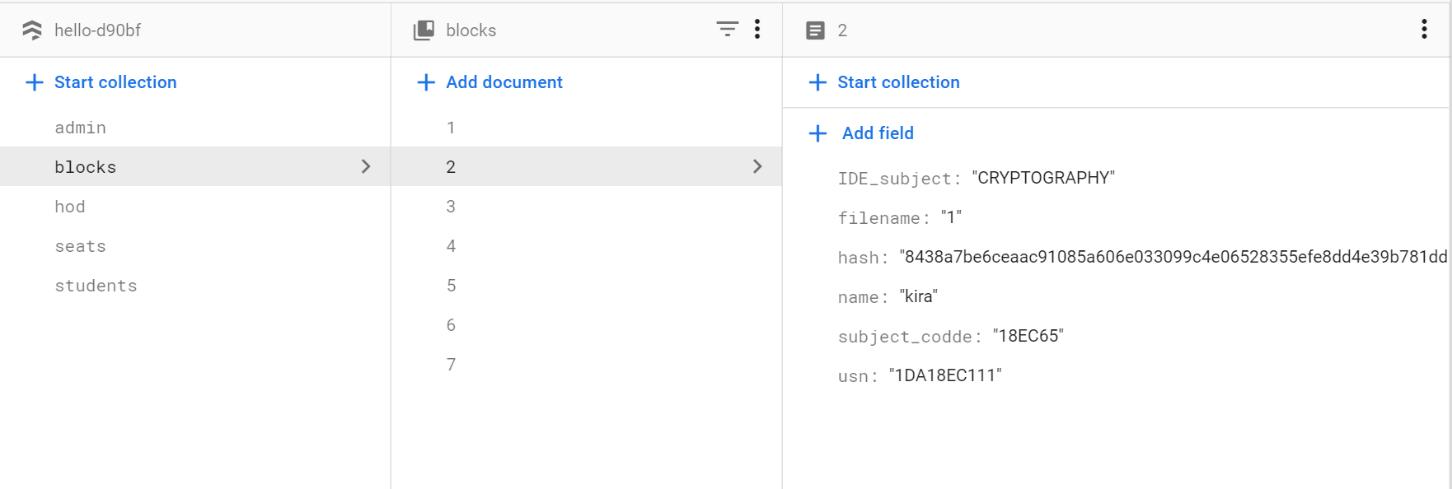This screenshot has width=1452, height=489.
Task: Click plus icon next to Add document
Action: click(x=426, y=82)
